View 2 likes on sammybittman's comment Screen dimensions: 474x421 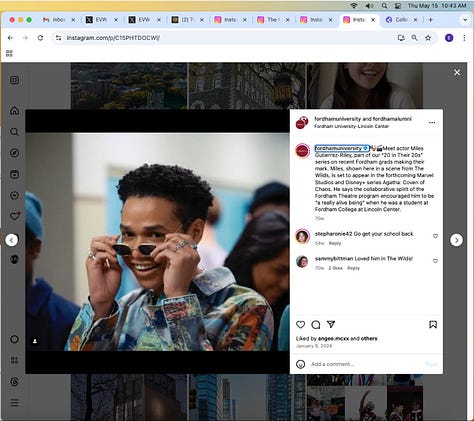coord(335,268)
